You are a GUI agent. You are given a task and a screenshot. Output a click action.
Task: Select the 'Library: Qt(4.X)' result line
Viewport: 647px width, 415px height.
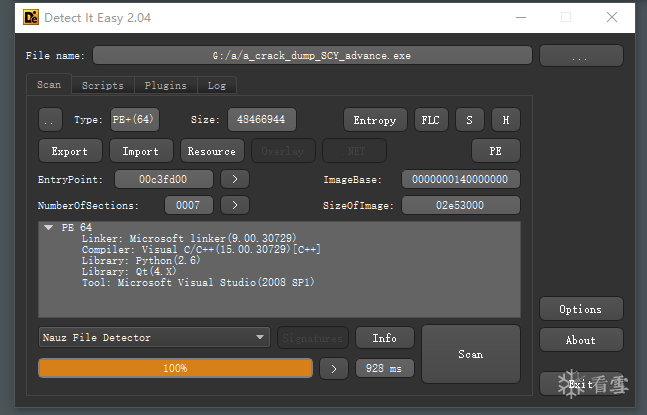tap(129, 271)
